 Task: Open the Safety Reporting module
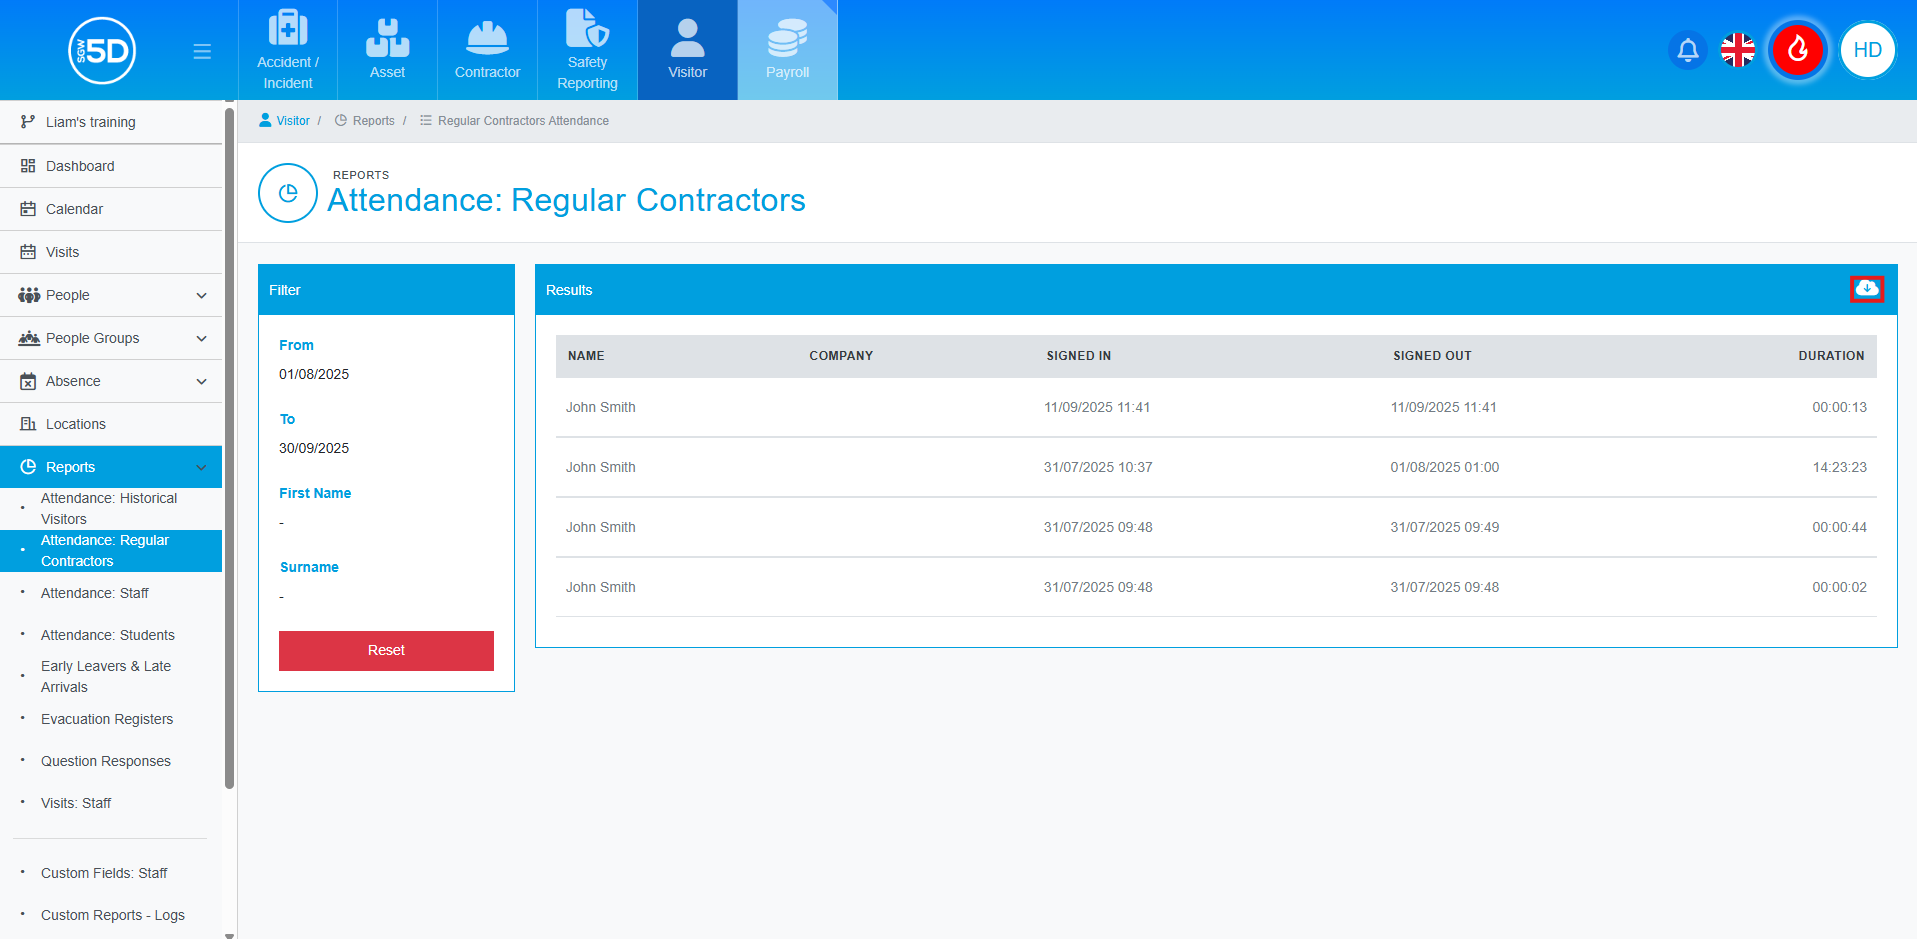(587, 50)
